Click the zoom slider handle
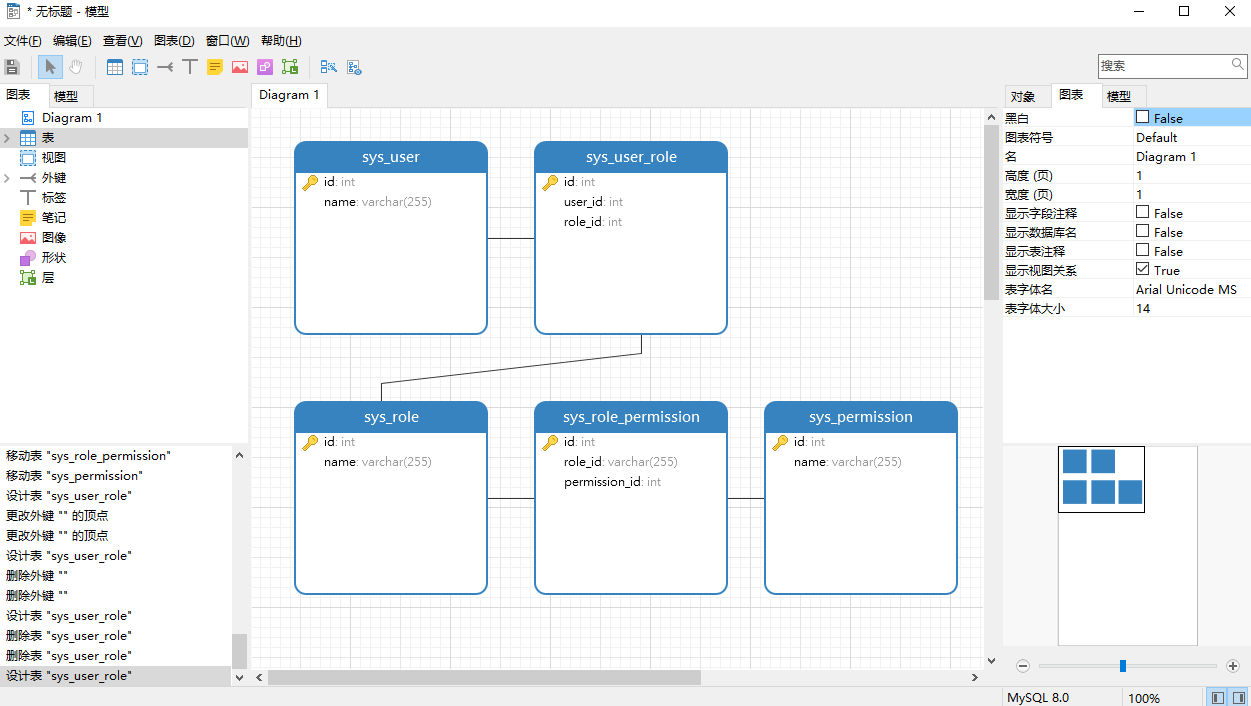 (1123, 666)
